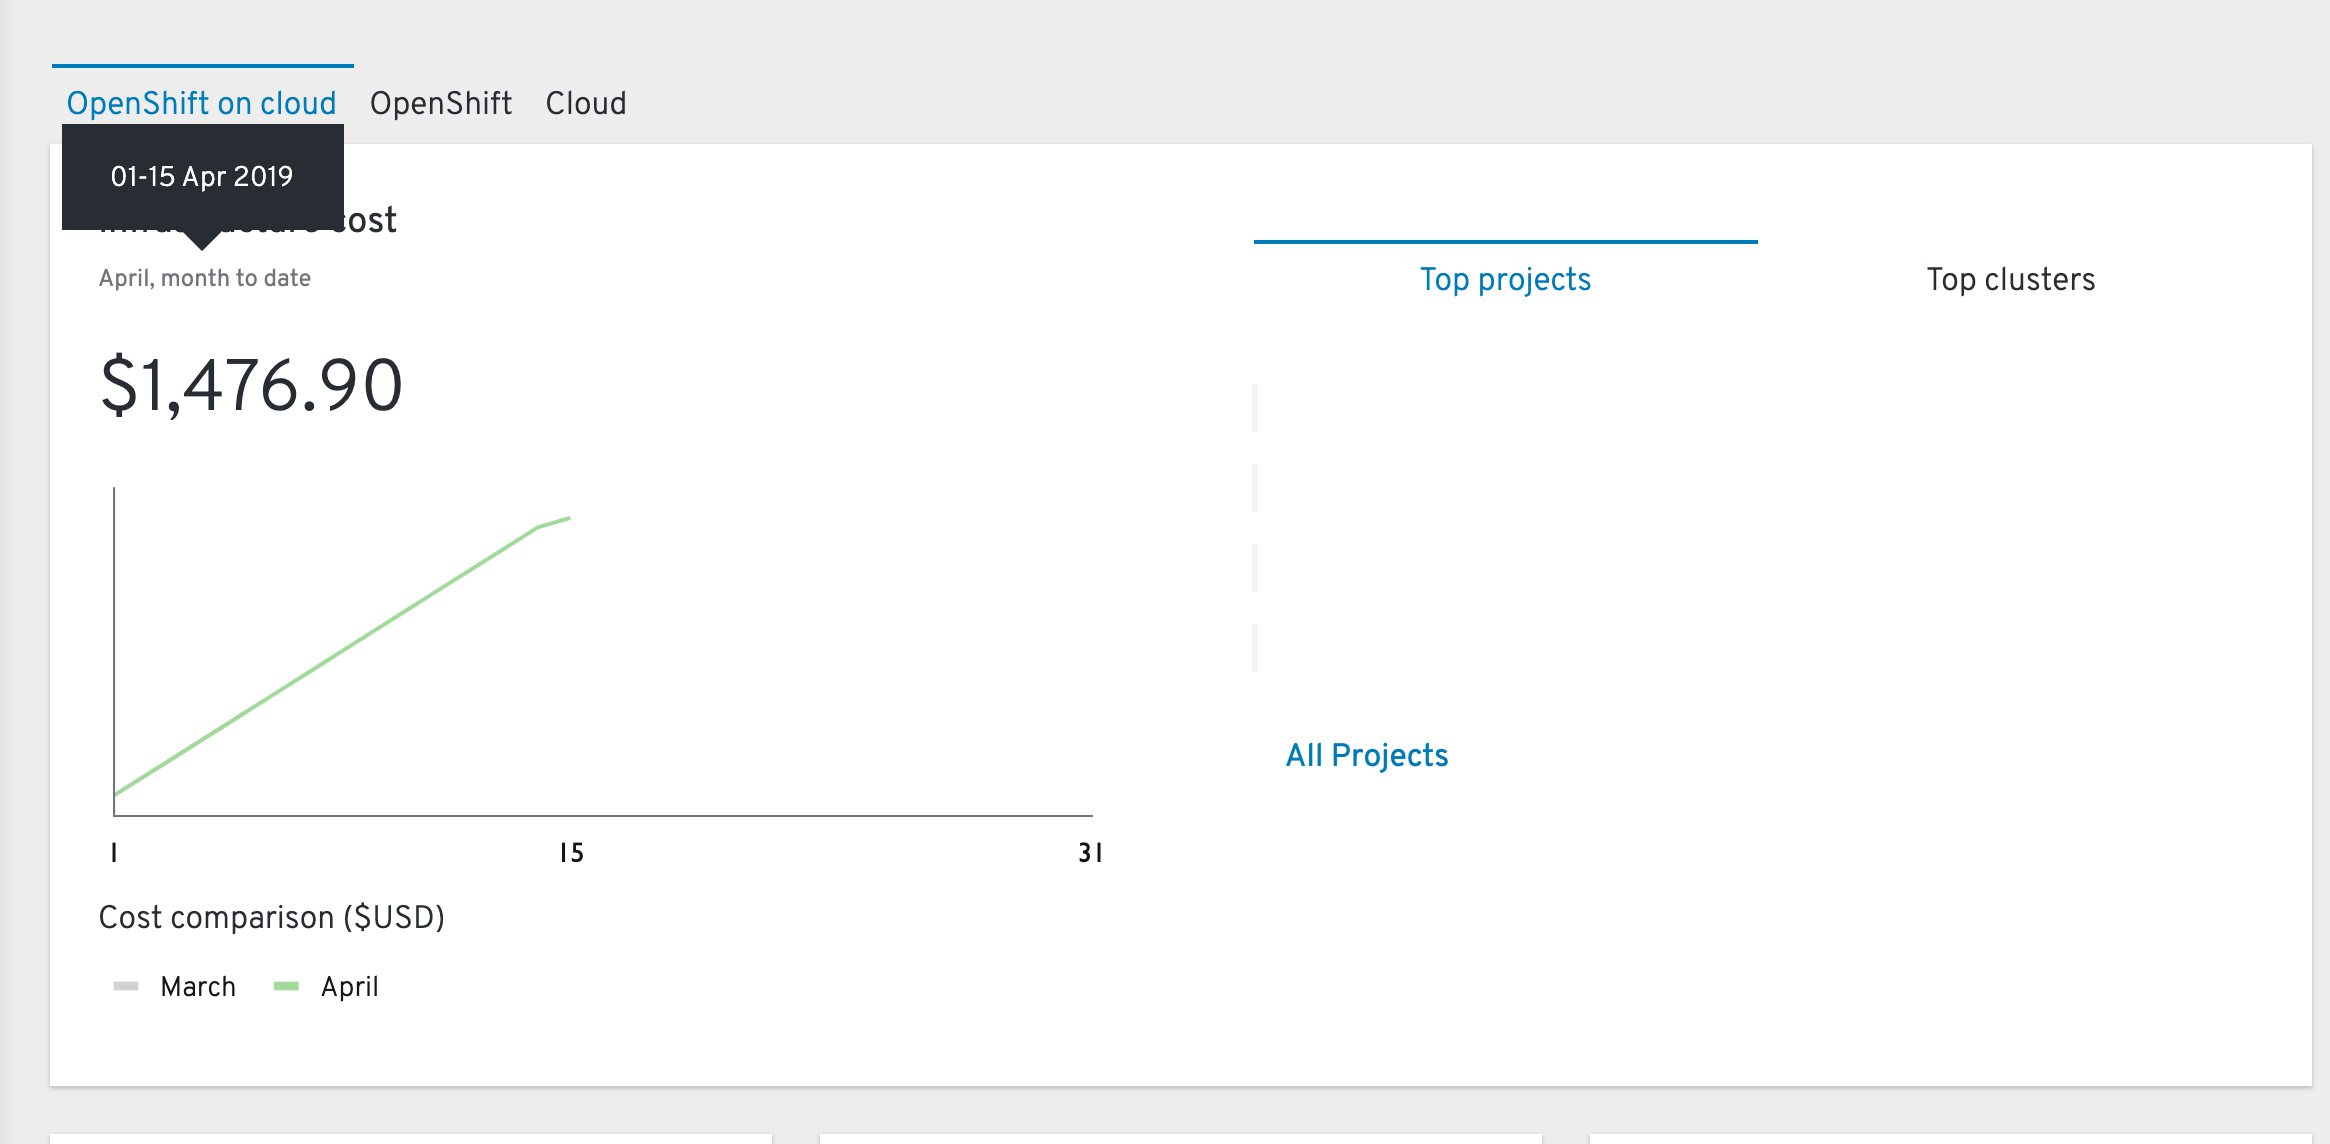Switch to the Top clusters tab
Image resolution: width=2330 pixels, height=1144 pixels.
(2010, 279)
